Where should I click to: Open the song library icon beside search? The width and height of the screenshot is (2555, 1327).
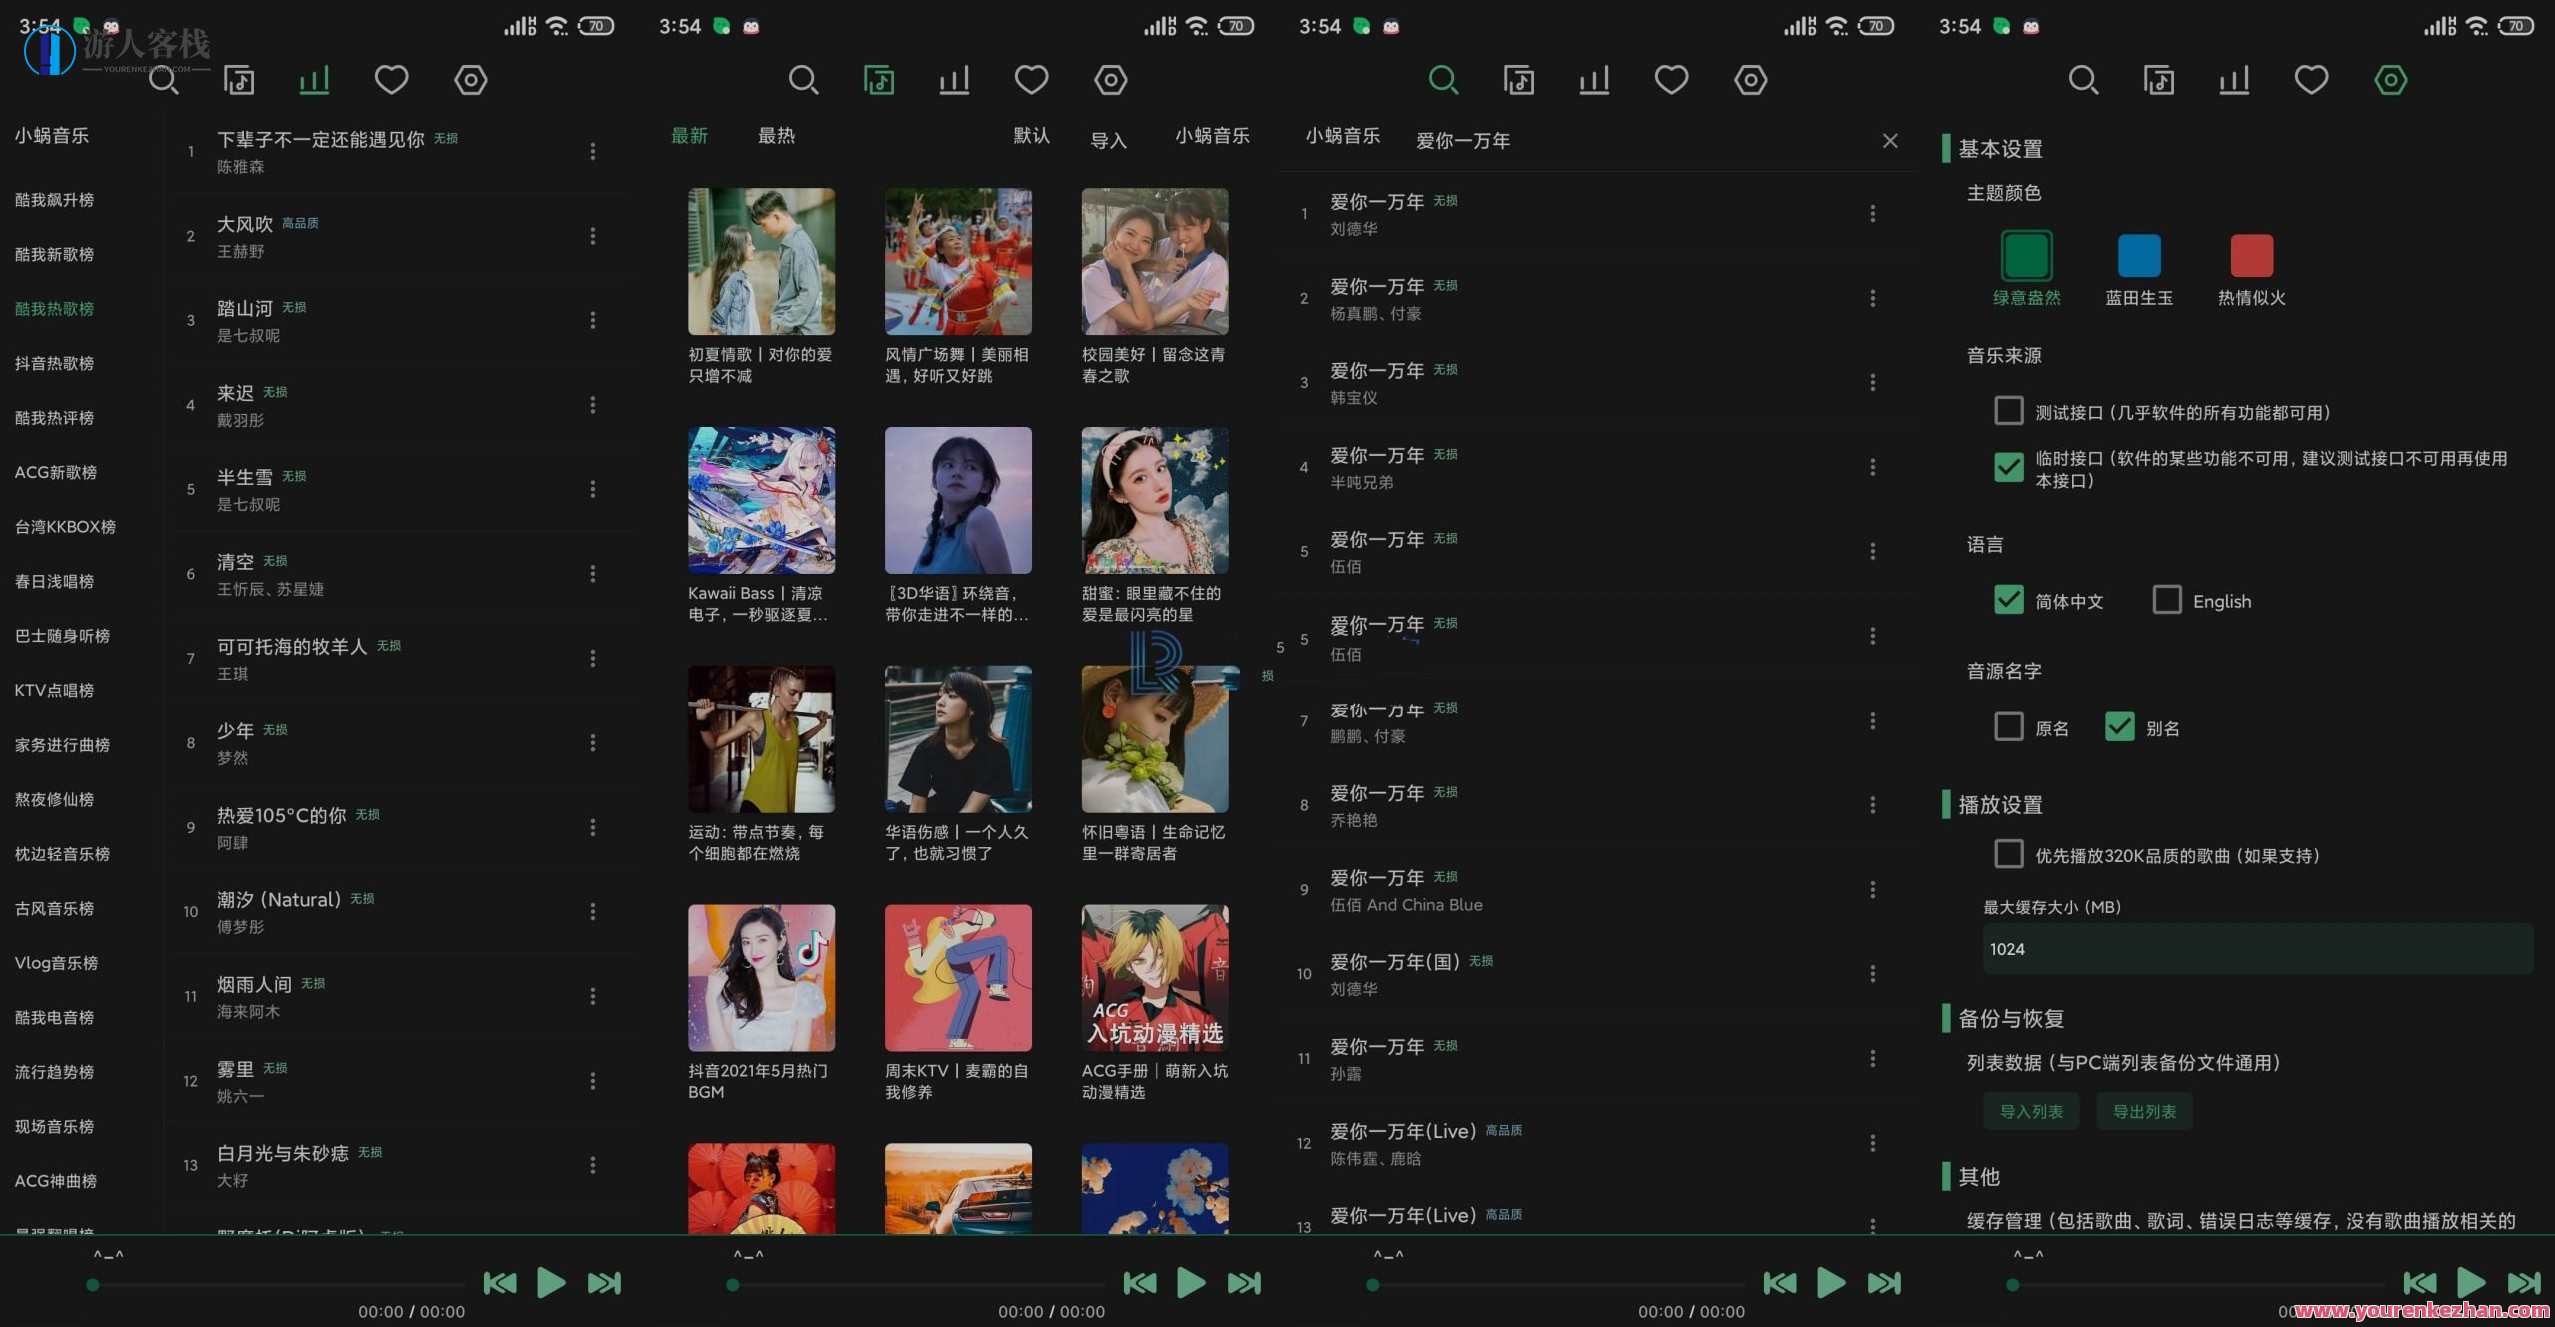[x=239, y=80]
